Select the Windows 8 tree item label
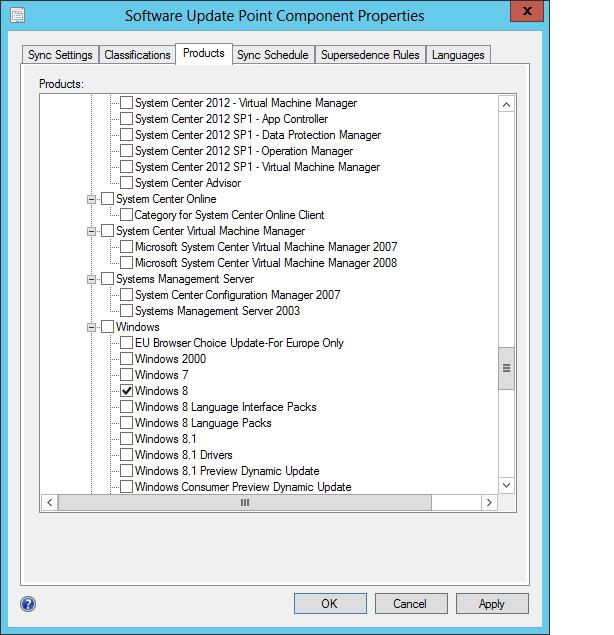614x635 pixels. (x=162, y=391)
